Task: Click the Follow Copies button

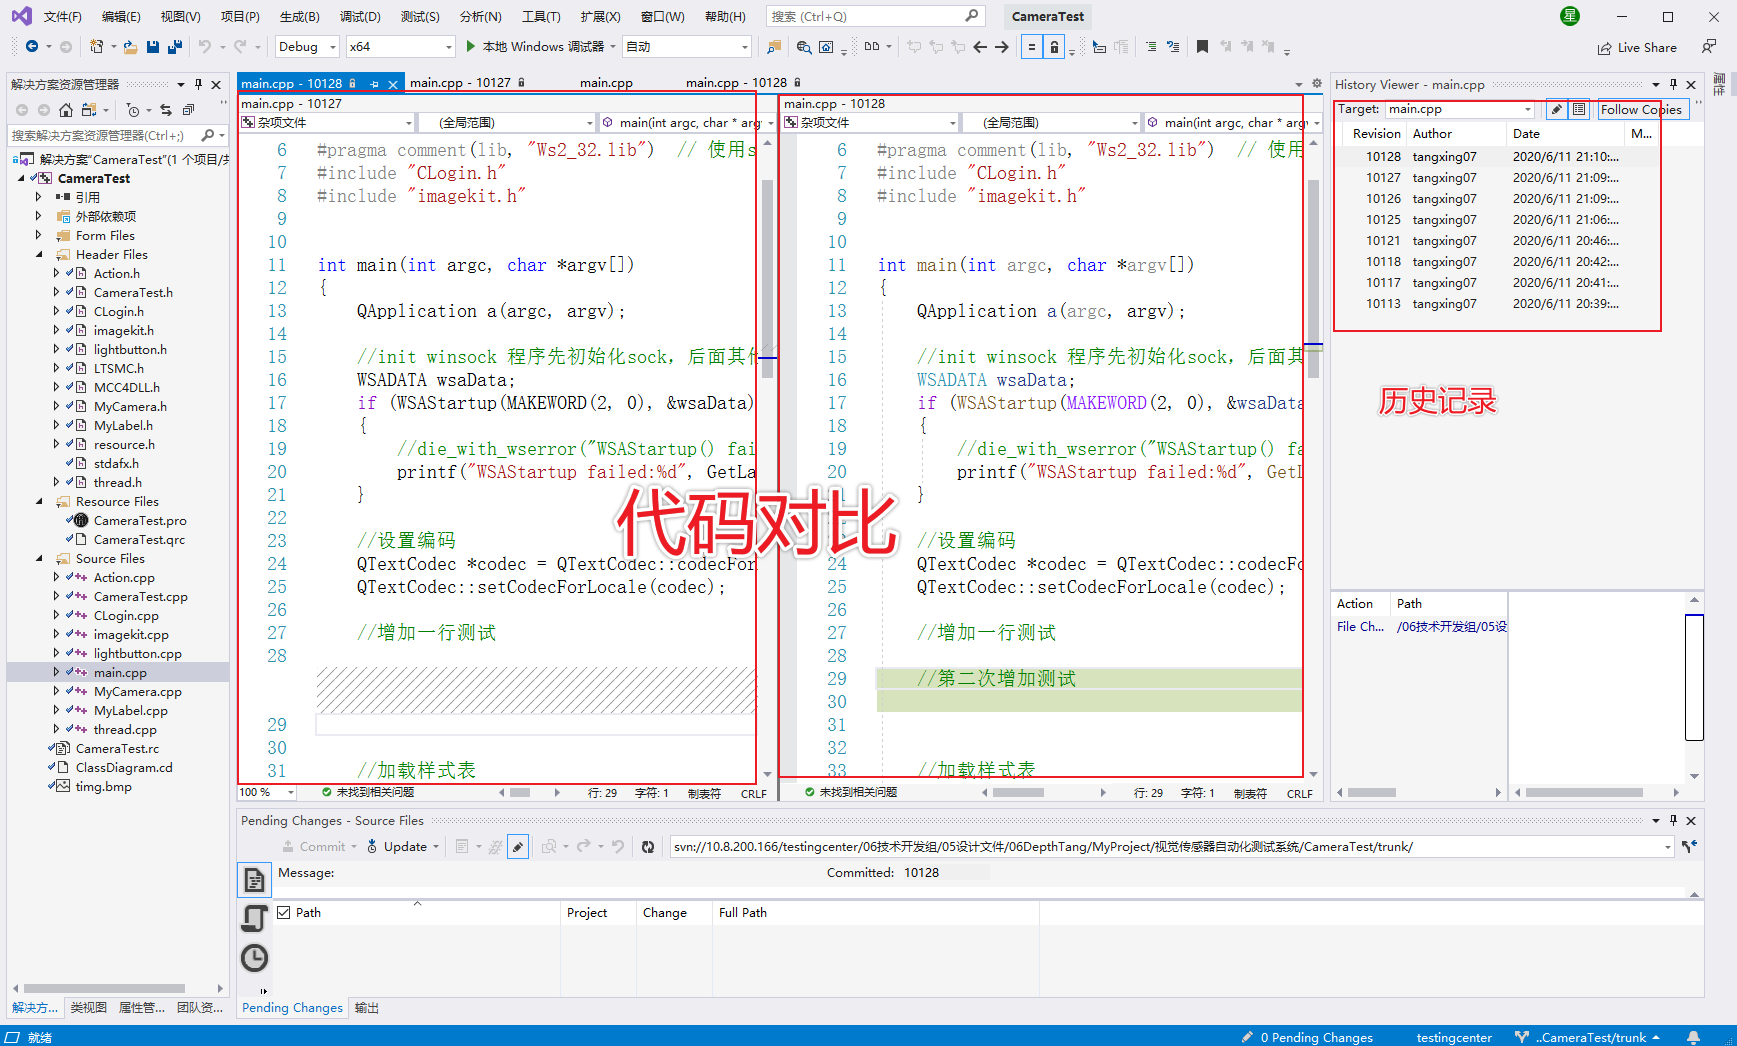Action: (1641, 110)
